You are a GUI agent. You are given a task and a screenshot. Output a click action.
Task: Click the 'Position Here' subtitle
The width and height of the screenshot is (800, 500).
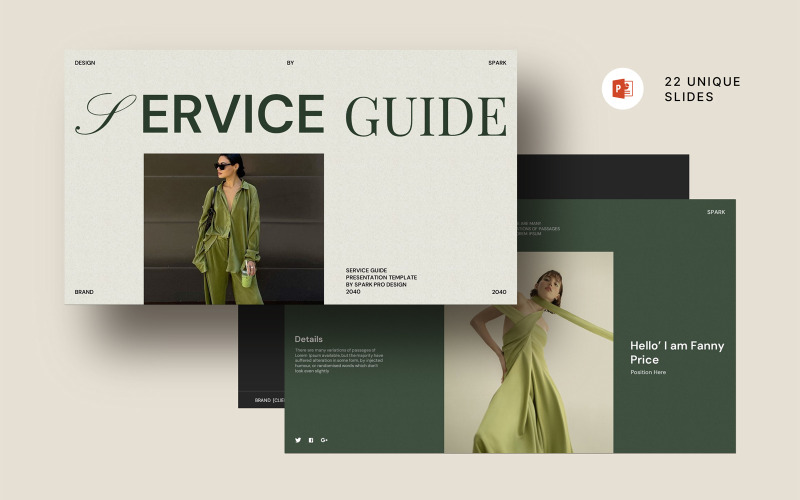[648, 372]
